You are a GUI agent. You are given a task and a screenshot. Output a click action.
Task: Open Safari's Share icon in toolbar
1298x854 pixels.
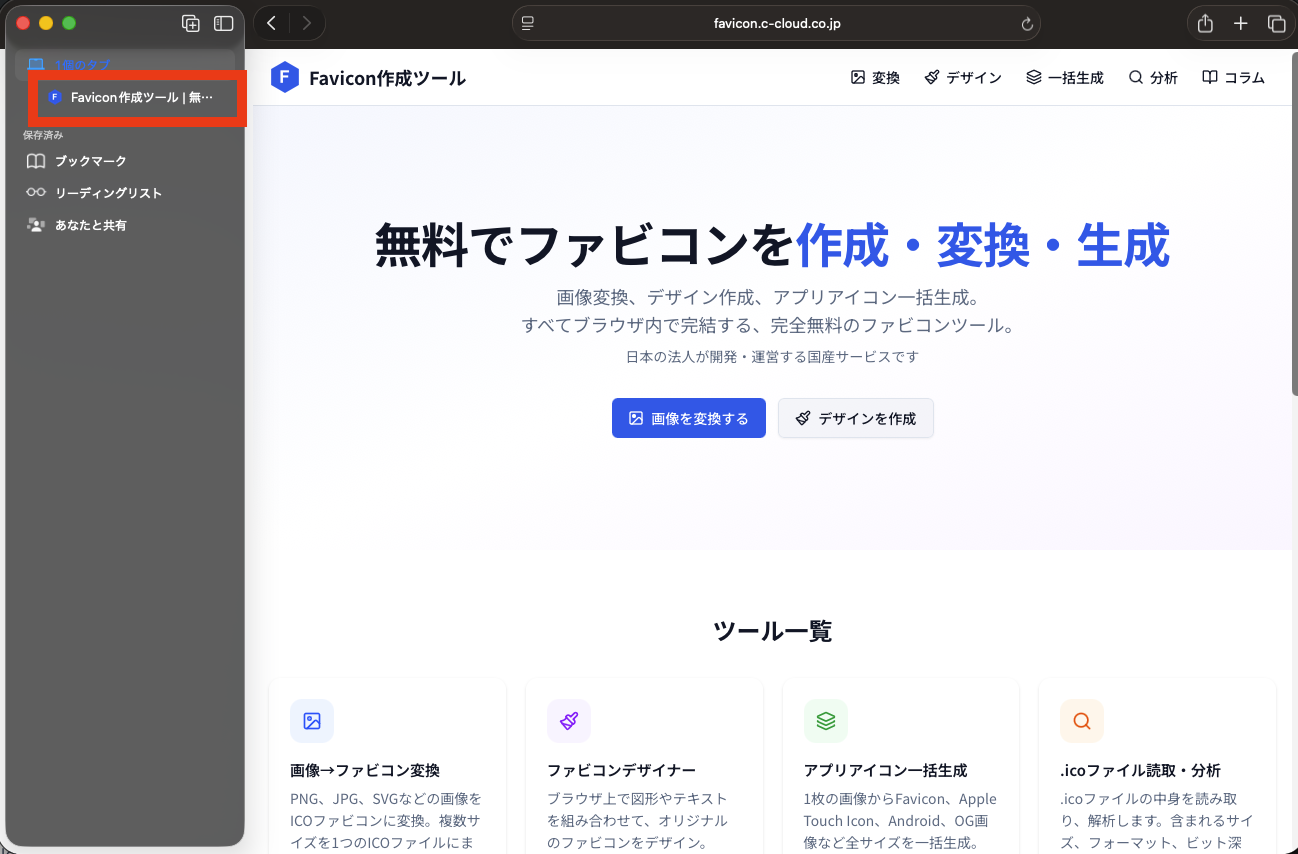(x=1205, y=23)
